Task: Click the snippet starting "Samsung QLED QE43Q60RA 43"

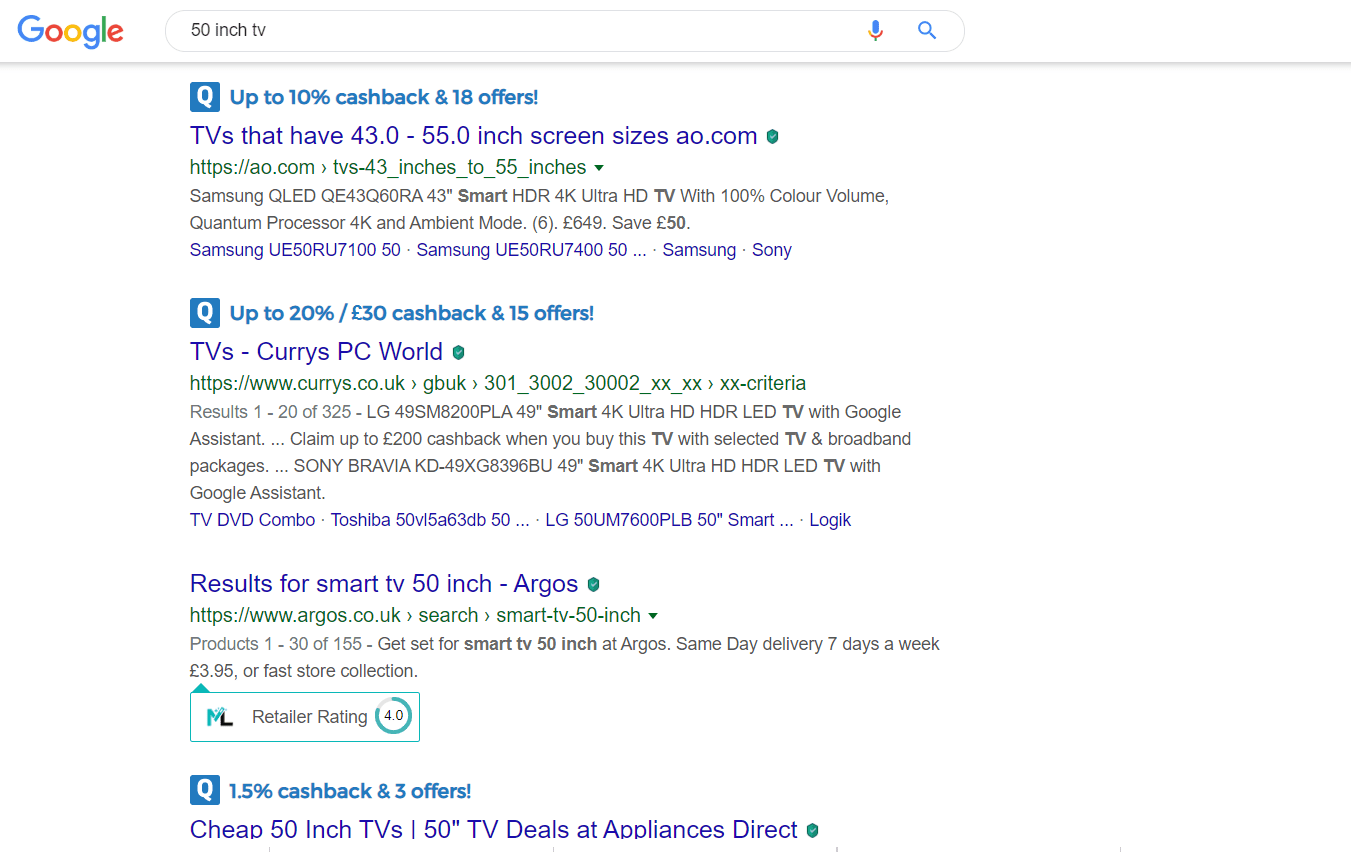Action: coord(539,209)
